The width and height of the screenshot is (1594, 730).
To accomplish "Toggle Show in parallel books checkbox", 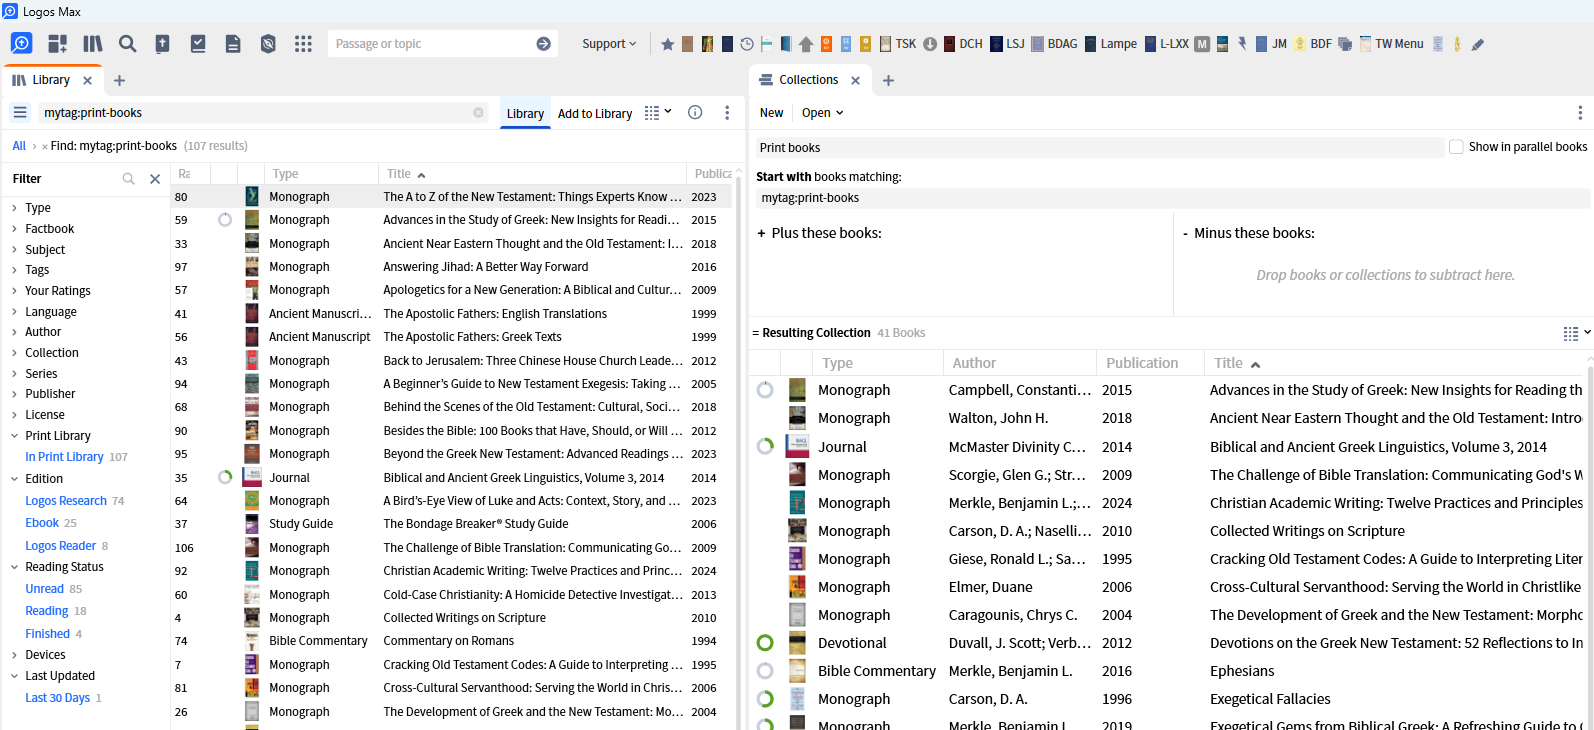I will click(1456, 147).
